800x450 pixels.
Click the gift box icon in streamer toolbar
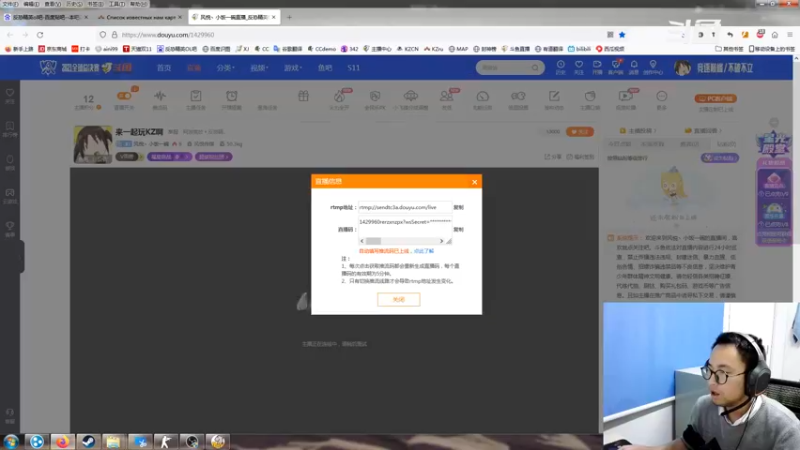pos(304,96)
